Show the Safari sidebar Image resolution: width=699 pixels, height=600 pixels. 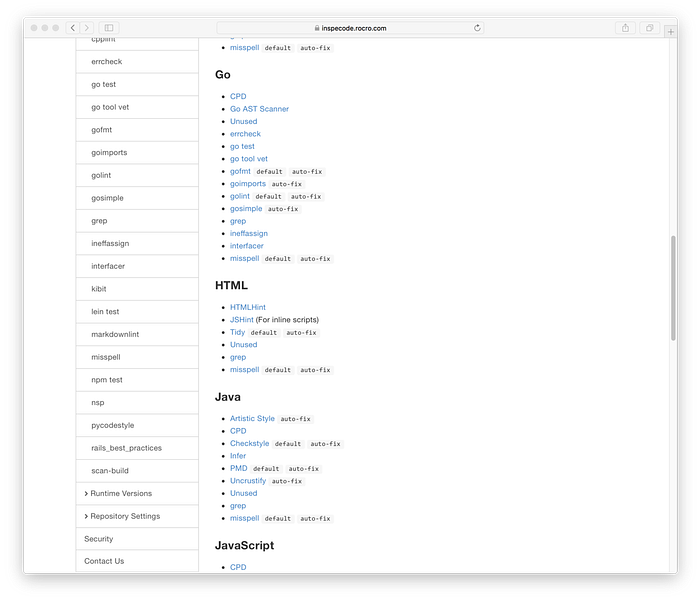point(109,28)
